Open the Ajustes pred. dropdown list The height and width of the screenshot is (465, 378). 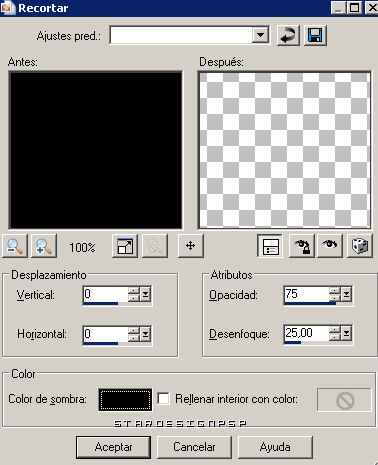coord(260,35)
